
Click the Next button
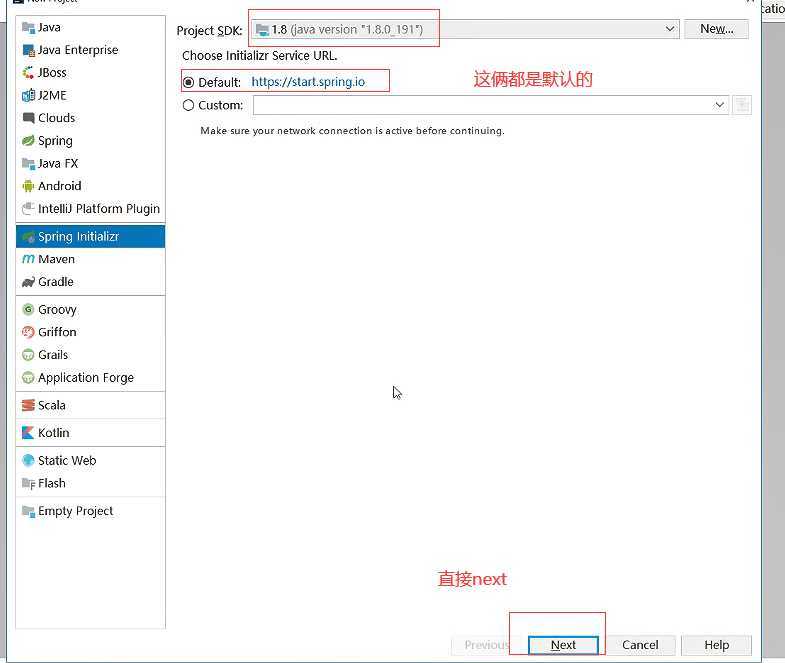pos(563,645)
